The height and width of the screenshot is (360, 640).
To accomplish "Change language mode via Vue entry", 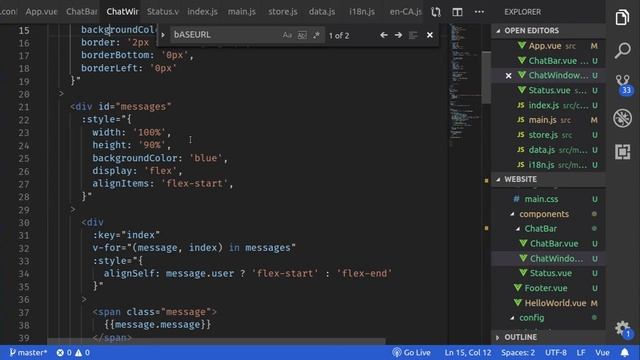I will pyautogui.click(x=602, y=353).
